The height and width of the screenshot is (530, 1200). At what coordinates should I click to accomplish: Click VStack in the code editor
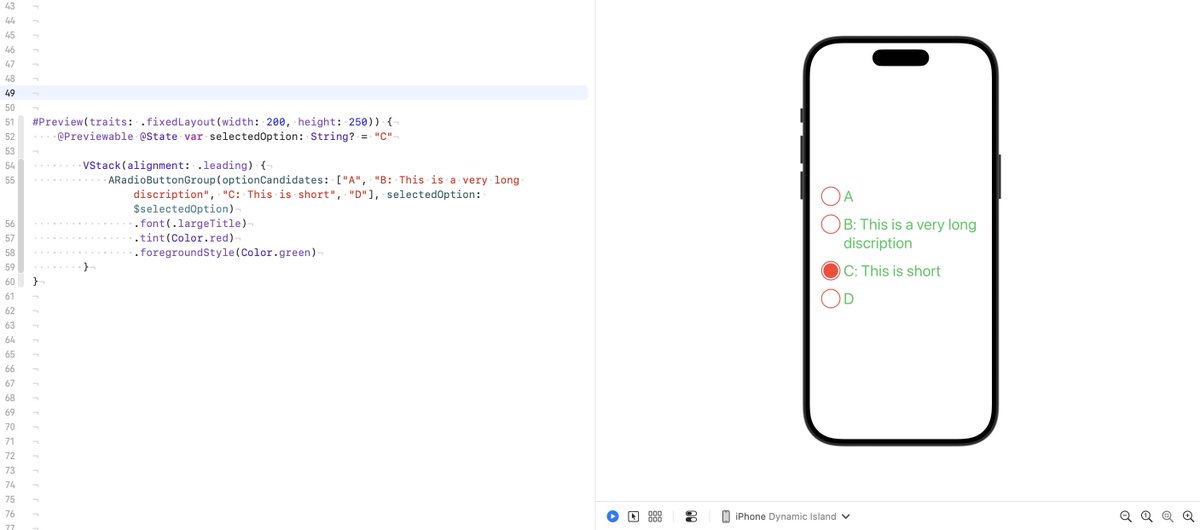pyautogui.click(x=102, y=164)
